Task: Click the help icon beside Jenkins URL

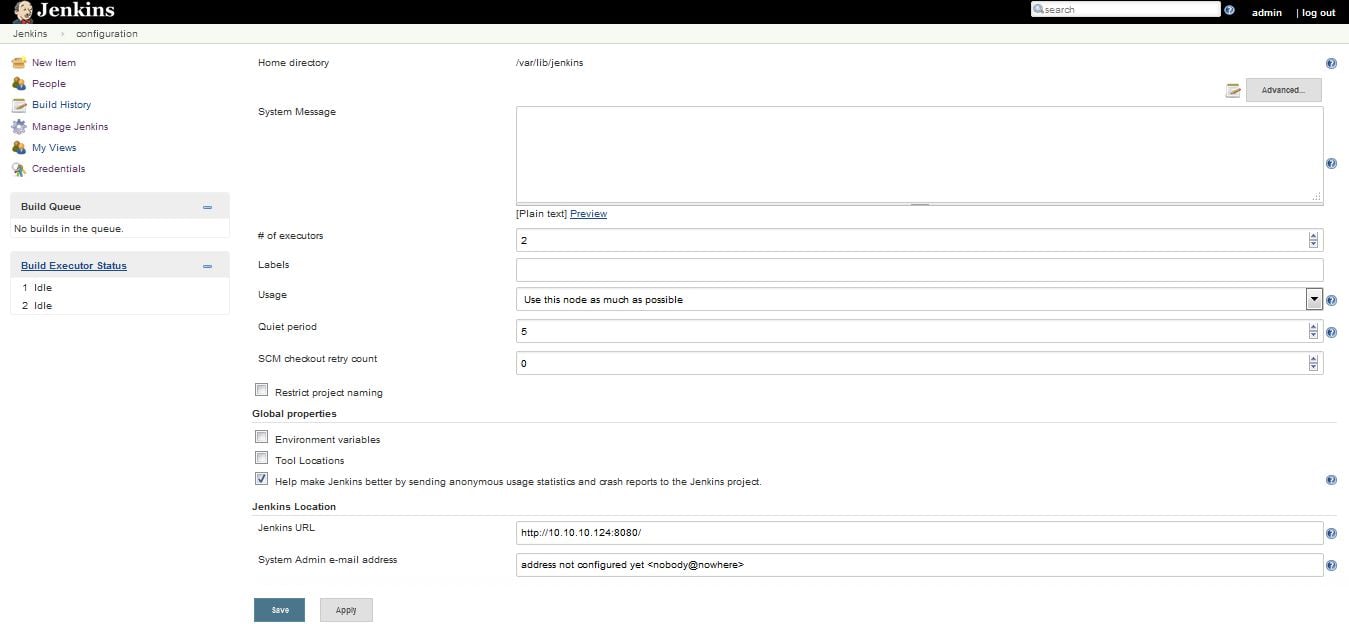Action: click(1331, 533)
